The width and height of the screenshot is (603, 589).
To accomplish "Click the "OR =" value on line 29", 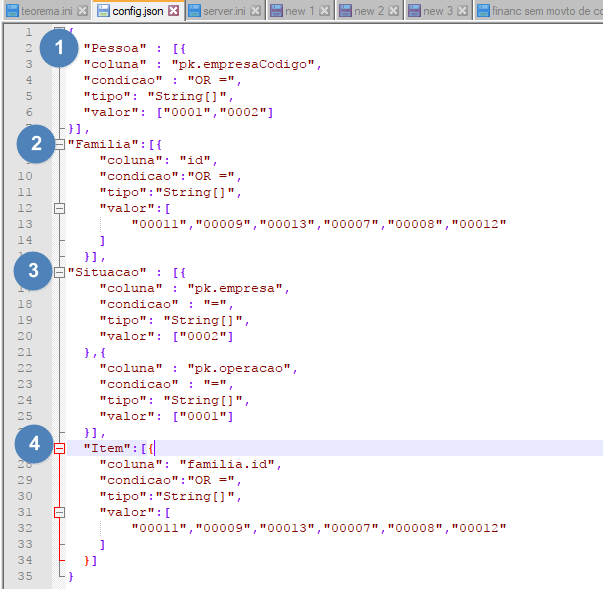I will [x=211, y=480].
